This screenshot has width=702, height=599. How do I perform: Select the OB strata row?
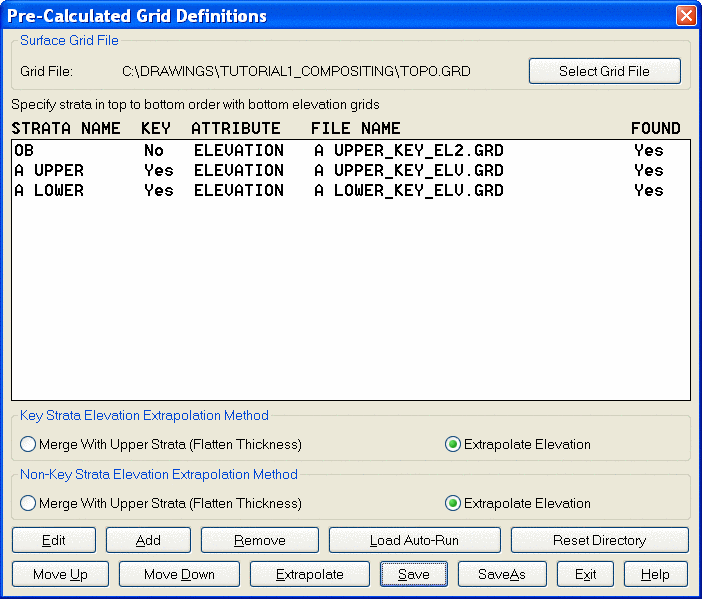pos(351,151)
